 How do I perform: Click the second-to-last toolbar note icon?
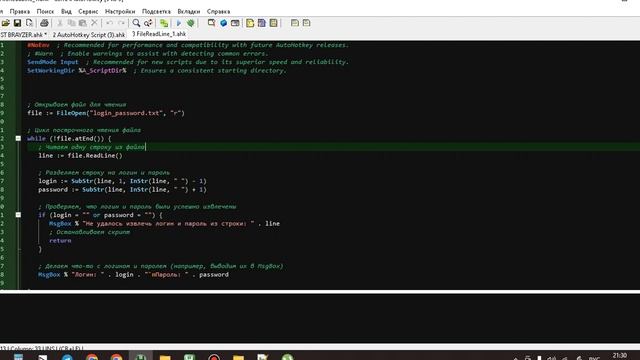(x=295, y=23)
